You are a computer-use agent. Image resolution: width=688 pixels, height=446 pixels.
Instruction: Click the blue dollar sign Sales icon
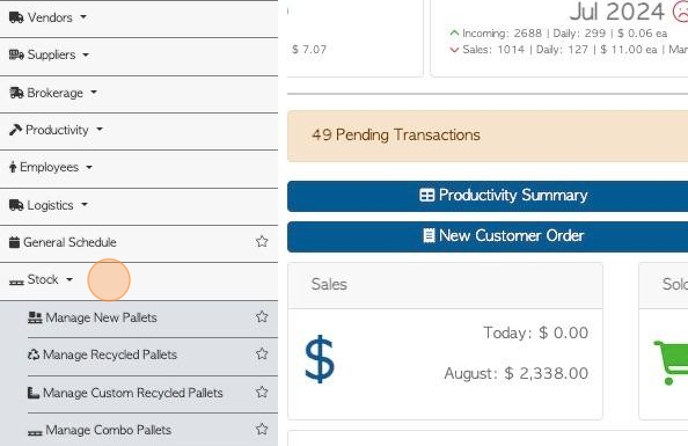tap(319, 359)
